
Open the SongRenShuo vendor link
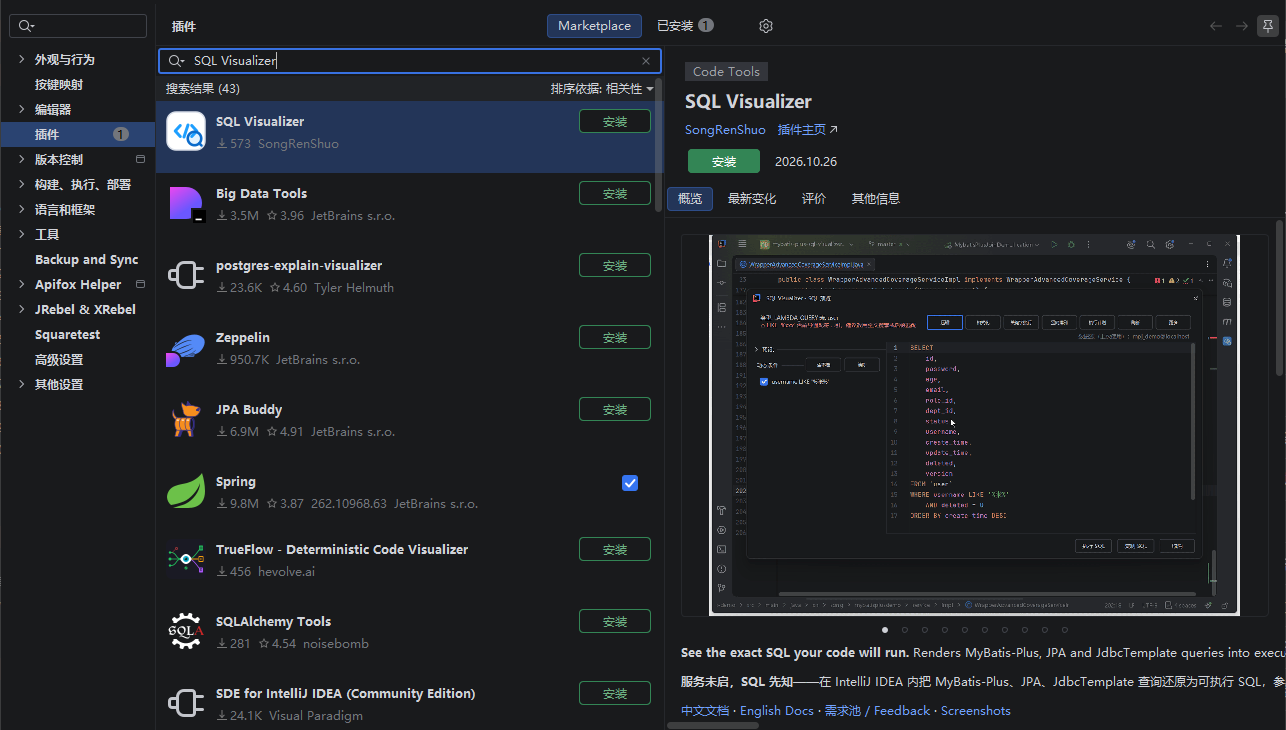point(725,130)
